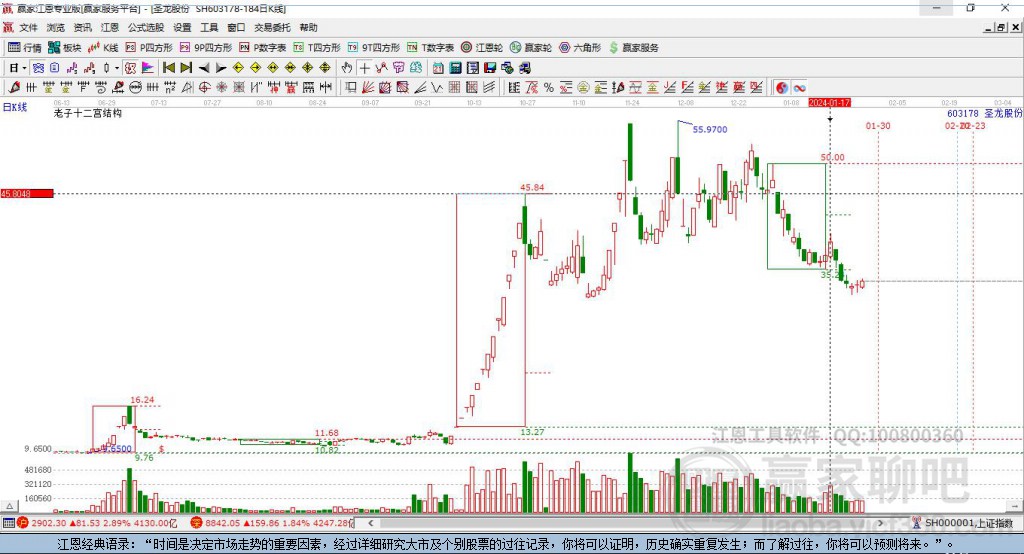
Task: Open the calculator tool
Action: pos(456,68)
